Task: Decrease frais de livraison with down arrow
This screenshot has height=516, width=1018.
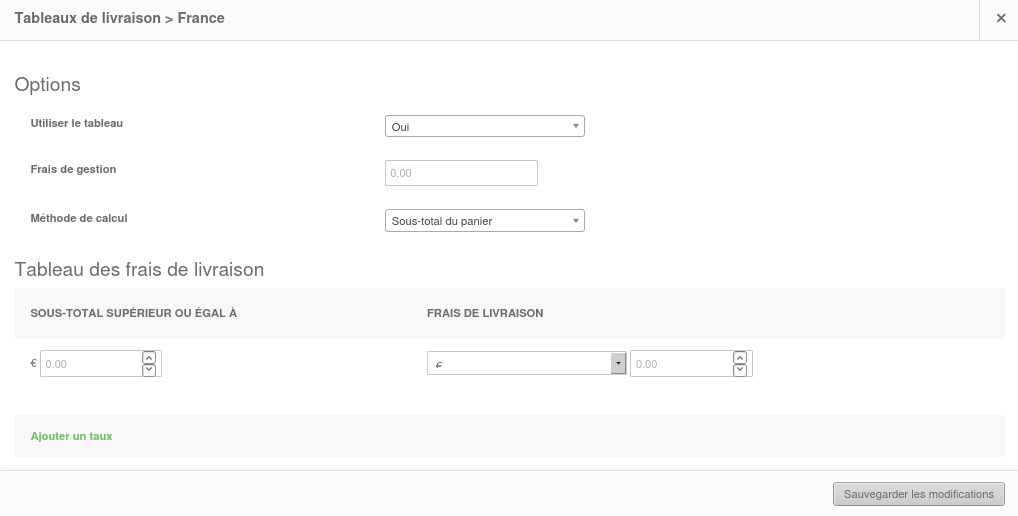Action: (740, 370)
